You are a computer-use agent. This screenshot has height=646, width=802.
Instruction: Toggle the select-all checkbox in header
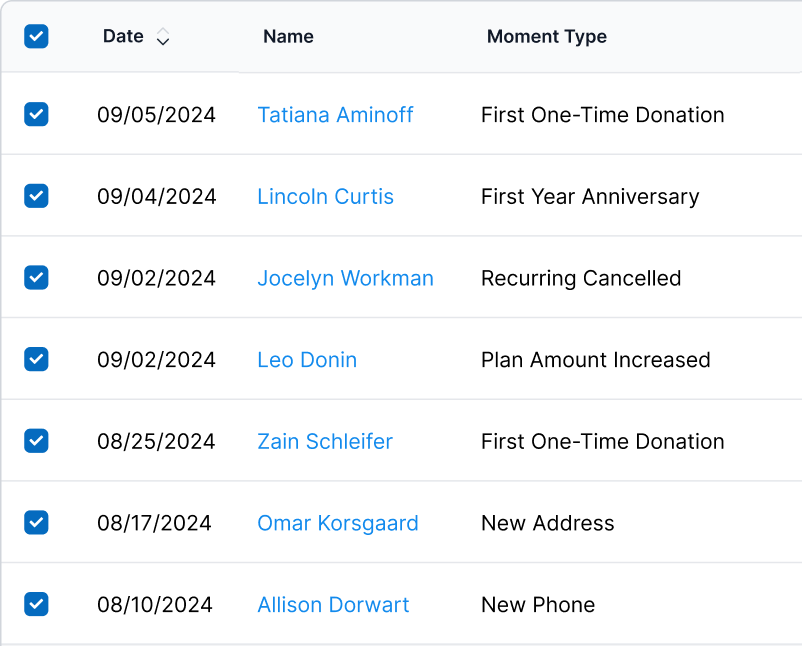(36, 37)
